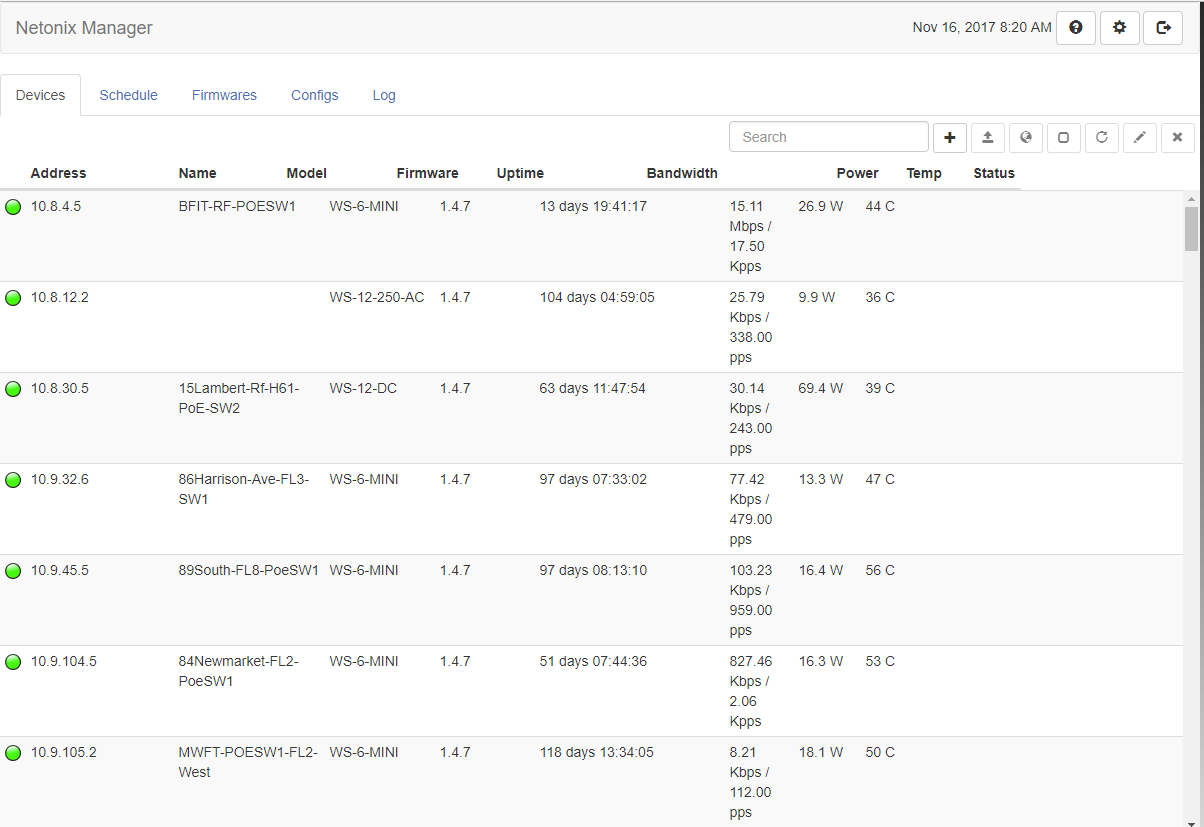Screen dimensions: 1204x827
Task: Click inside the Search field
Action: point(828,137)
